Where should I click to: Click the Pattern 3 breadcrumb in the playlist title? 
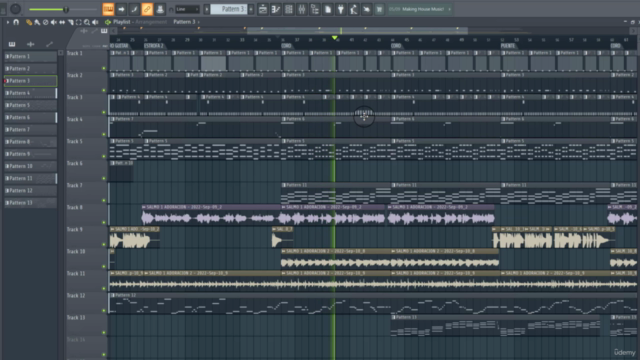pyautogui.click(x=184, y=22)
